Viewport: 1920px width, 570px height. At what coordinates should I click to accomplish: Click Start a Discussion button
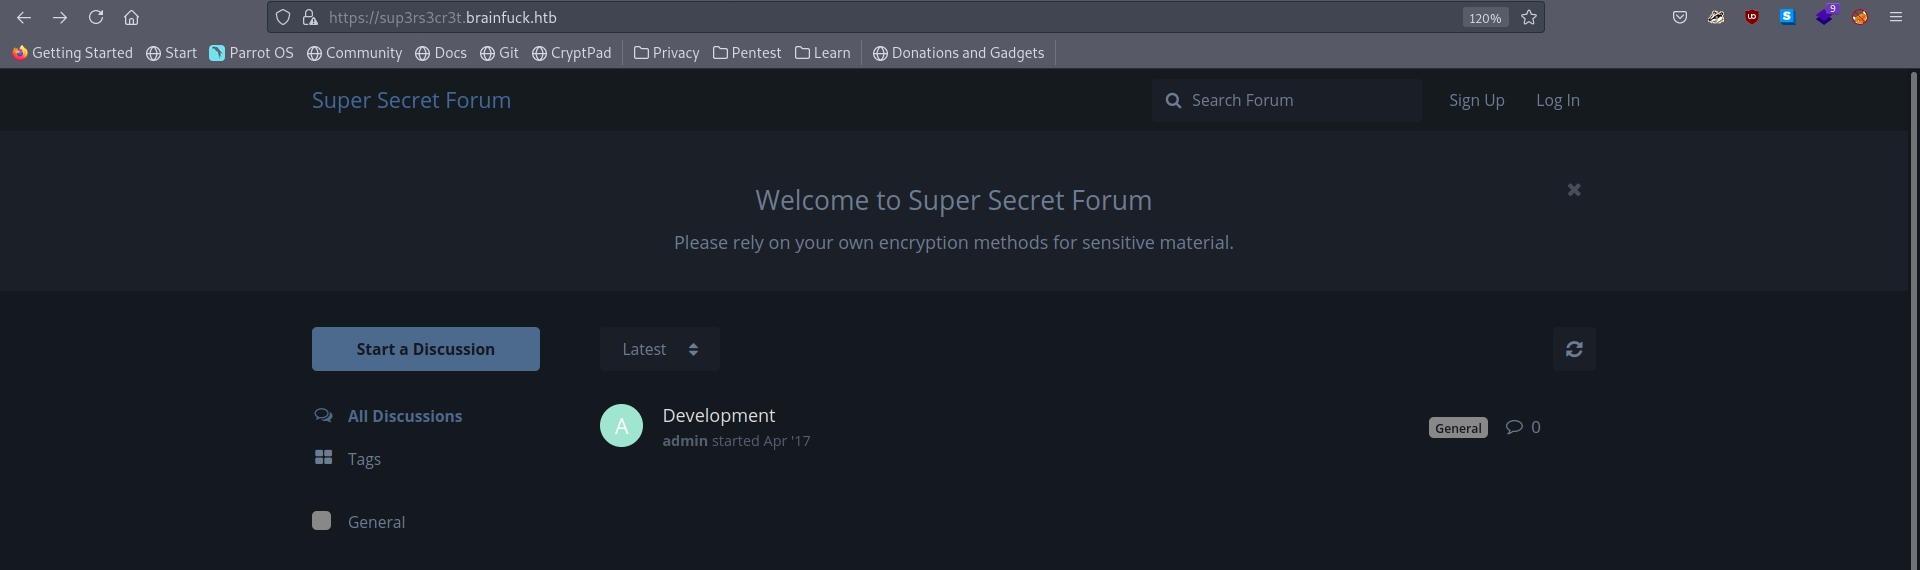click(x=425, y=349)
